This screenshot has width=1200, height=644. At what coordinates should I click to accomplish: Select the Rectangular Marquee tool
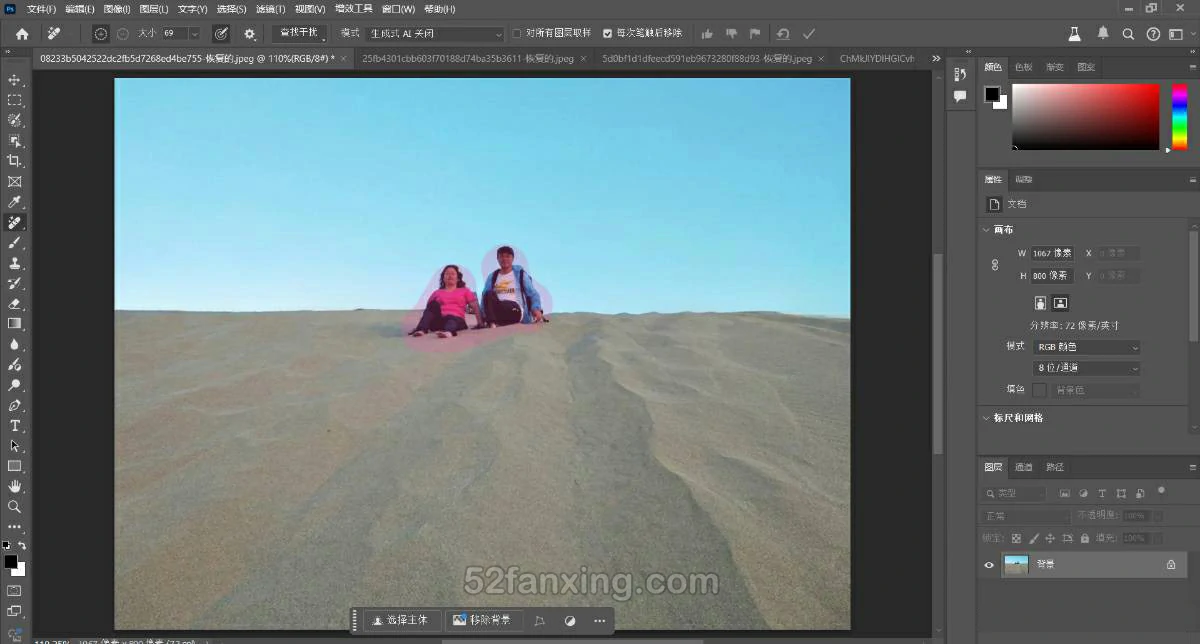14,100
